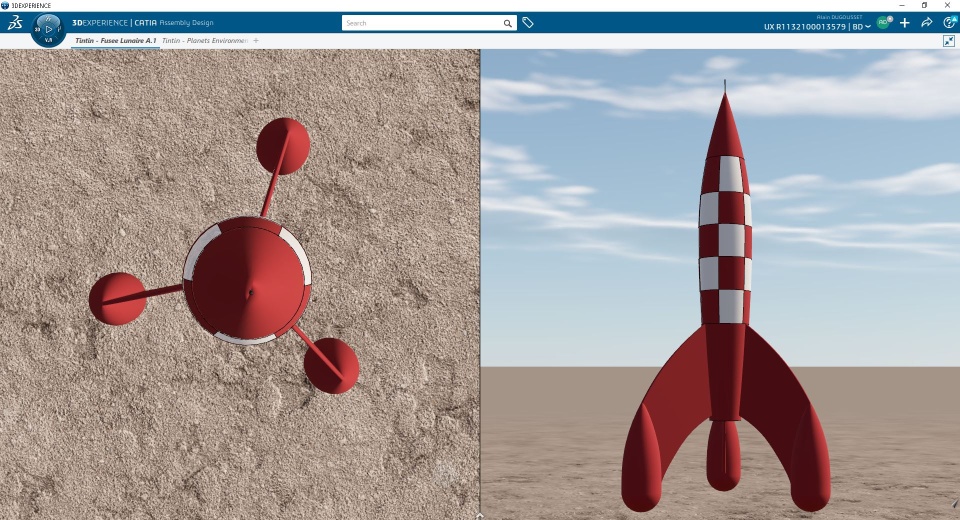
Task: Select the left landing foot in top view
Action: coord(118,298)
